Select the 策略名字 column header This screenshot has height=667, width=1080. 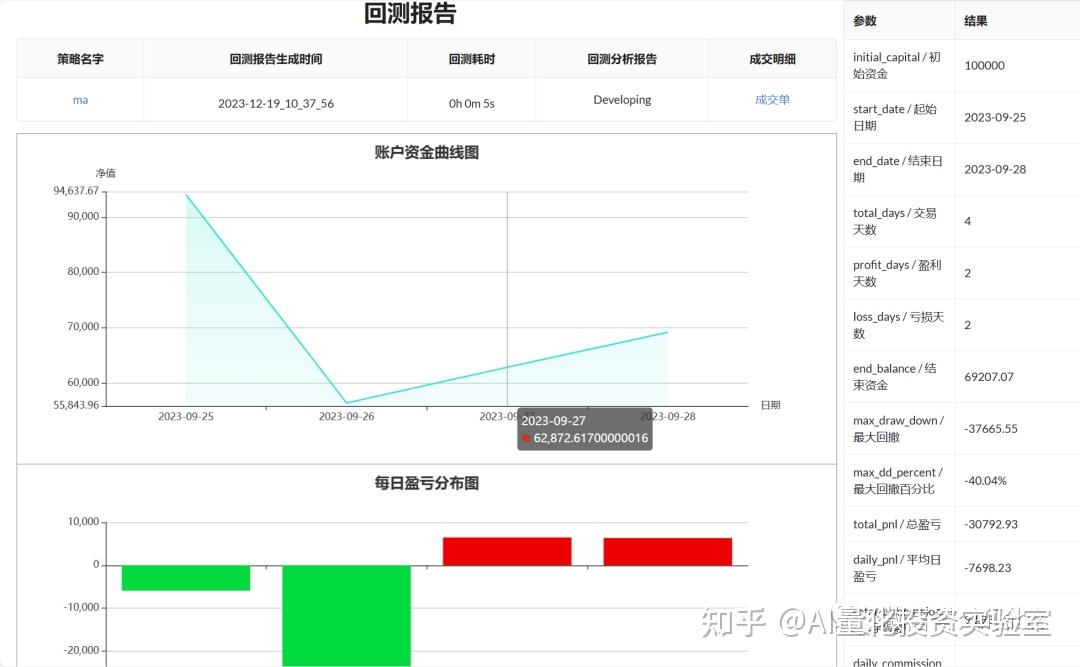[80, 59]
